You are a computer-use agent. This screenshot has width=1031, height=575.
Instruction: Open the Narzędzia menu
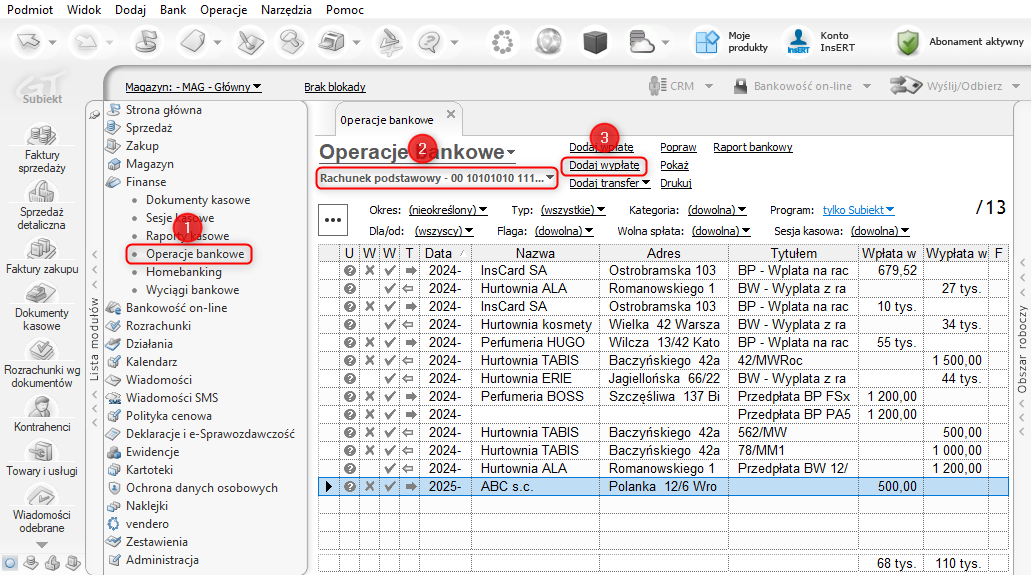tap(288, 9)
